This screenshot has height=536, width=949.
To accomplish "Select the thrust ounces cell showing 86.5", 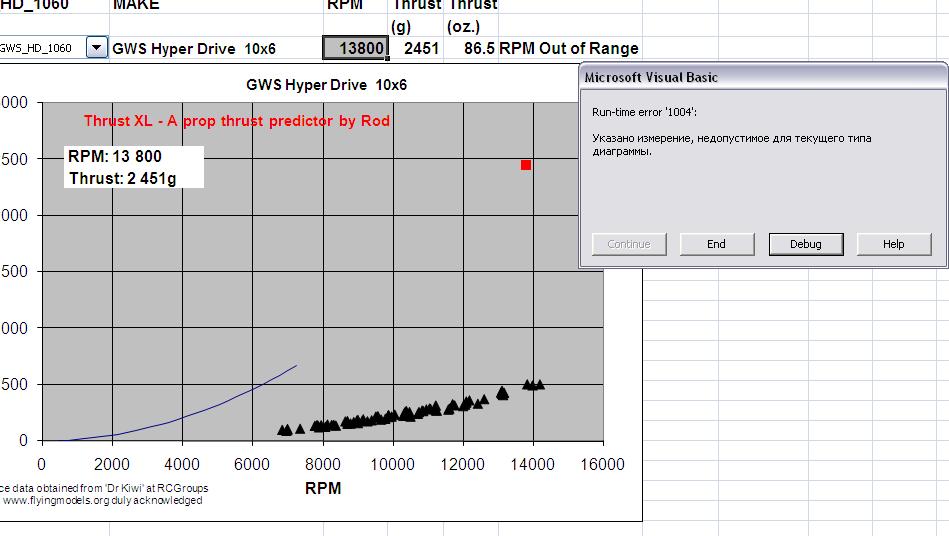I will pos(471,48).
